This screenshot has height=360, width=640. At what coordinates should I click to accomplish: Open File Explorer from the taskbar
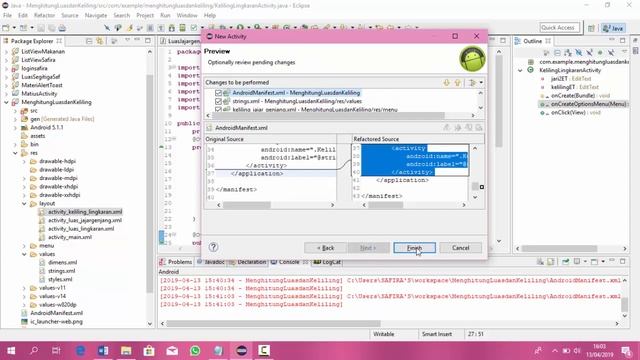pos(126,351)
